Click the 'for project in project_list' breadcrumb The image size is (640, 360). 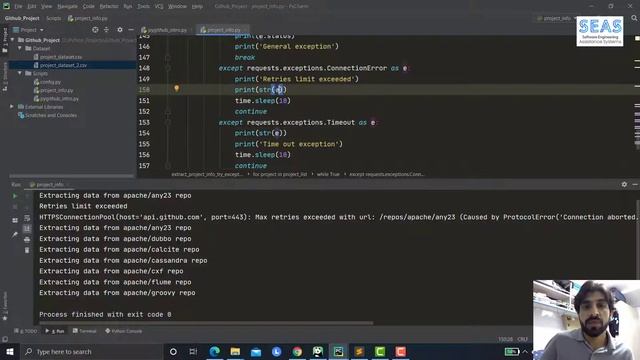280,174
